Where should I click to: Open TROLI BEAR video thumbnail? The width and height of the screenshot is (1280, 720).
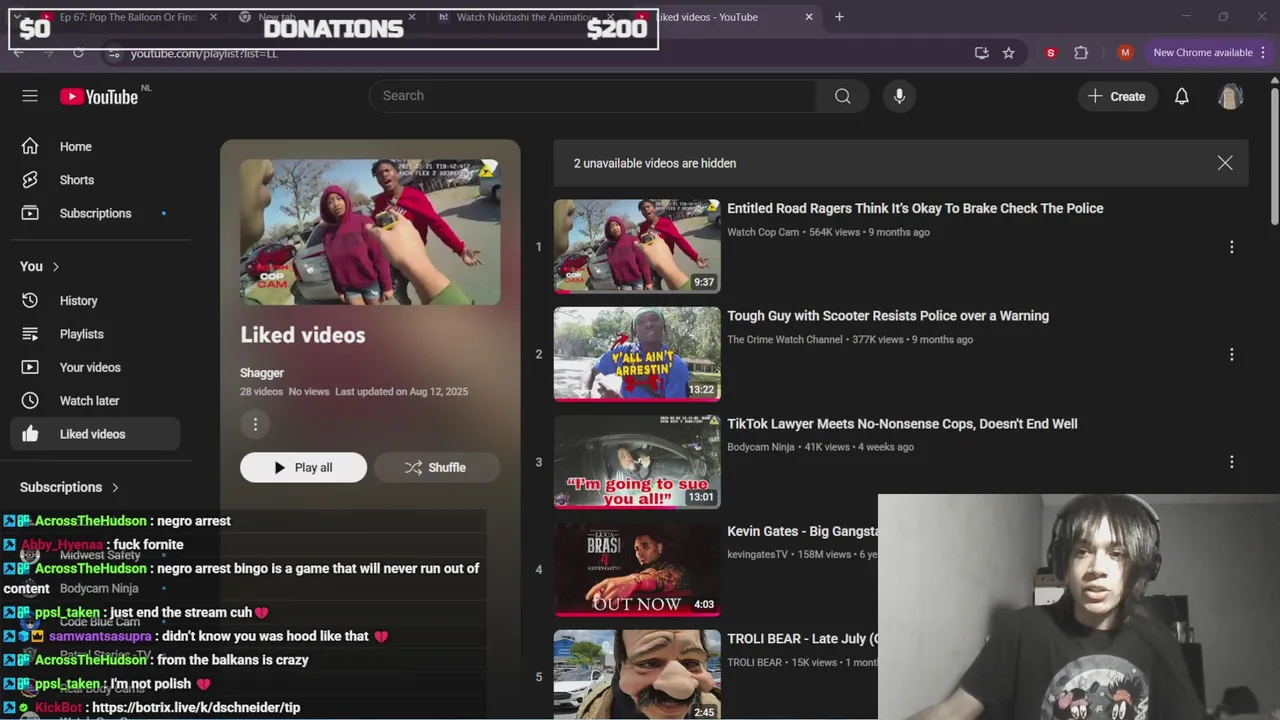[637, 674]
